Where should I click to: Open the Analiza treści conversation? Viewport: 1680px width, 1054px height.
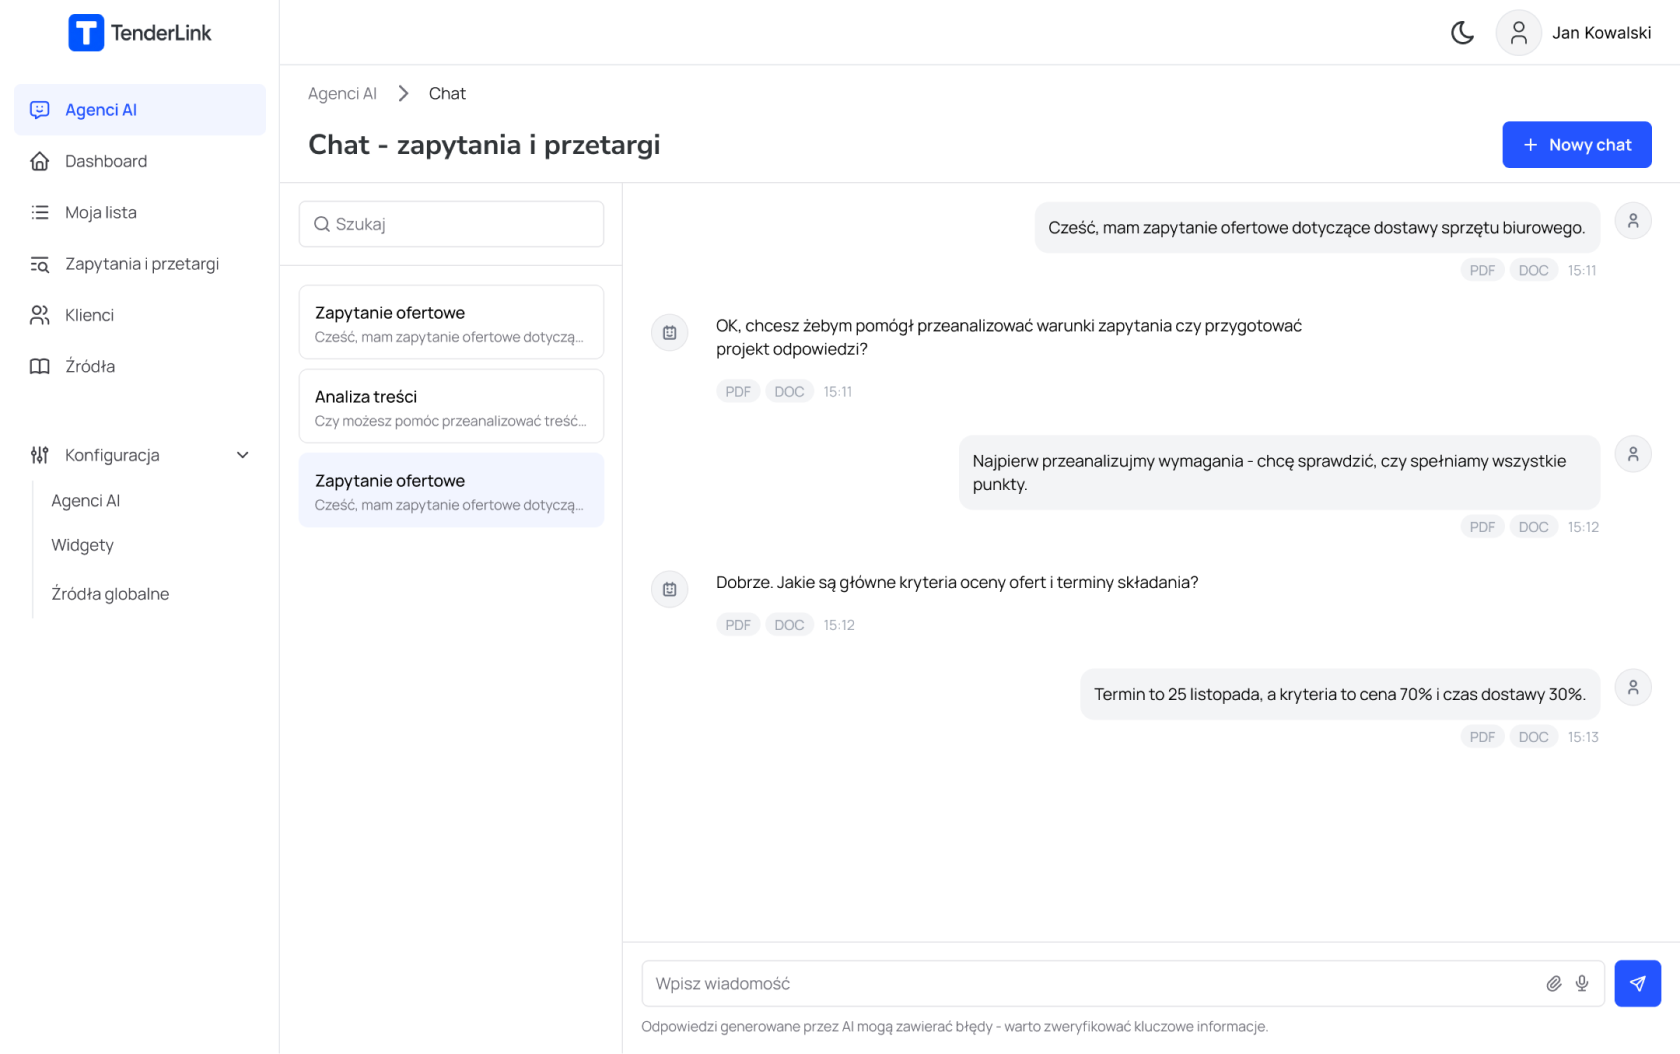(x=451, y=406)
